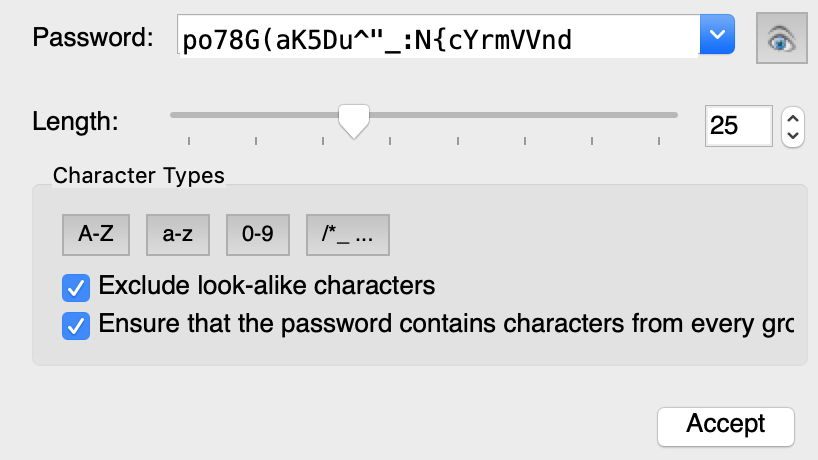
Task: Toggle the /*_ ... special characters button
Action: [347, 235]
